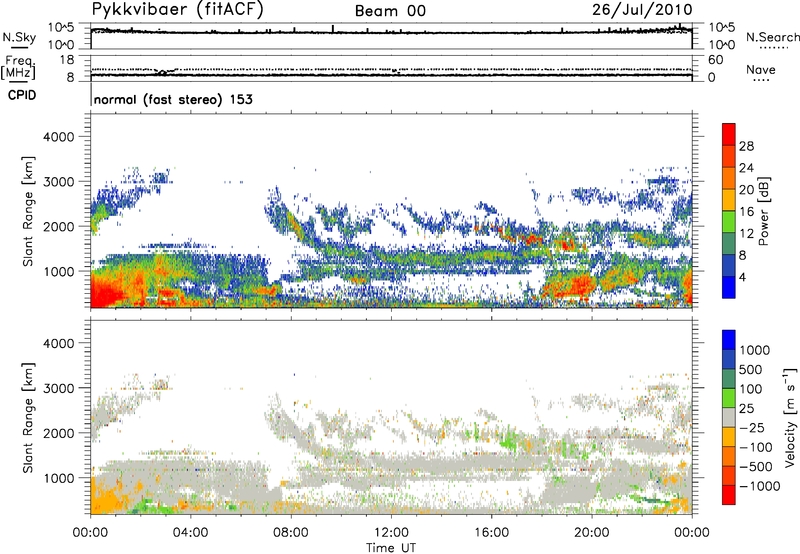This screenshot has height=554, width=800.
Task: Select the '20' label on the power colorbar
Action: (x=746, y=190)
